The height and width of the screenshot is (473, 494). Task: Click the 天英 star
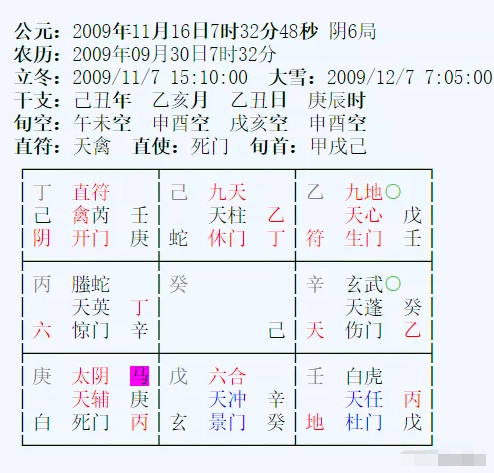point(91,307)
